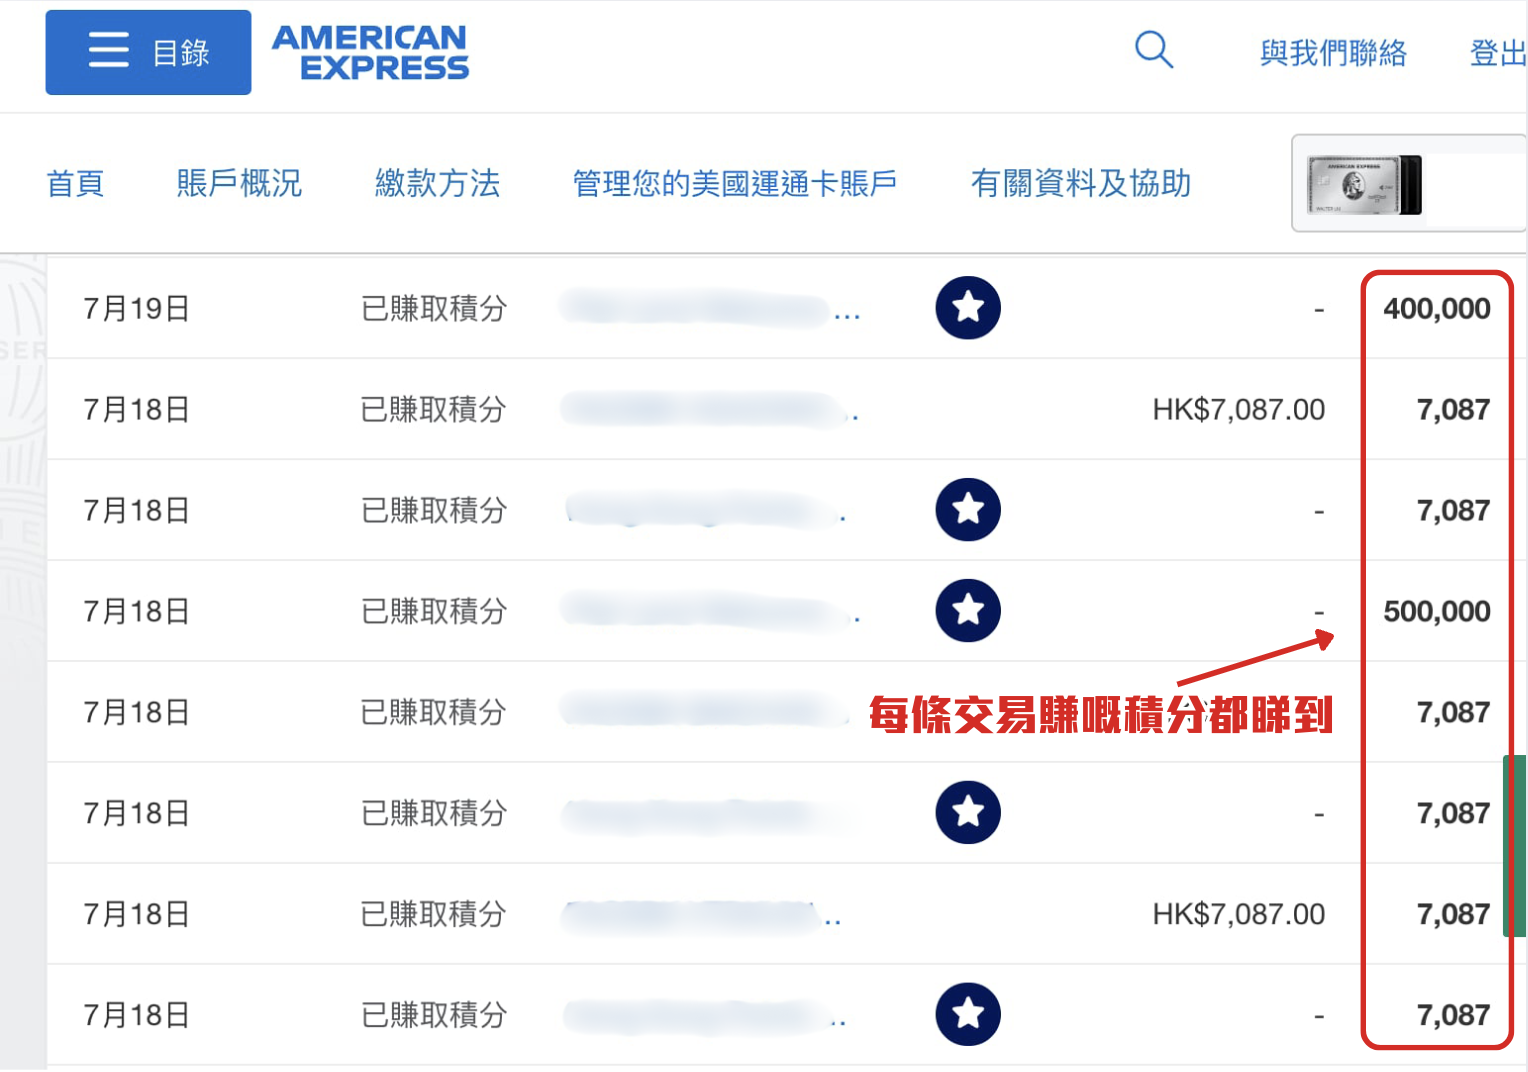Open 有關資料及協助 from the nav bar
Viewport: 1528px width, 1072px height.
click(x=1080, y=184)
